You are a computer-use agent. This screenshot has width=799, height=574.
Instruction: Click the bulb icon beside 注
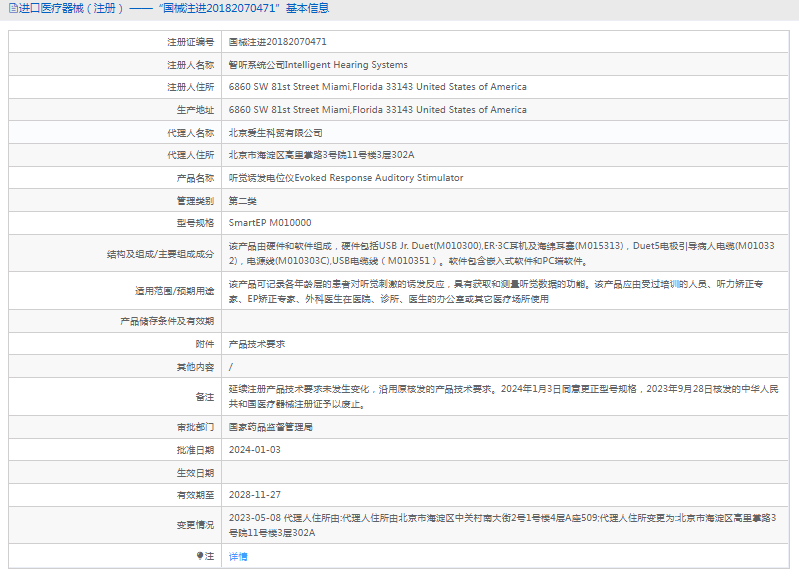(x=199, y=556)
